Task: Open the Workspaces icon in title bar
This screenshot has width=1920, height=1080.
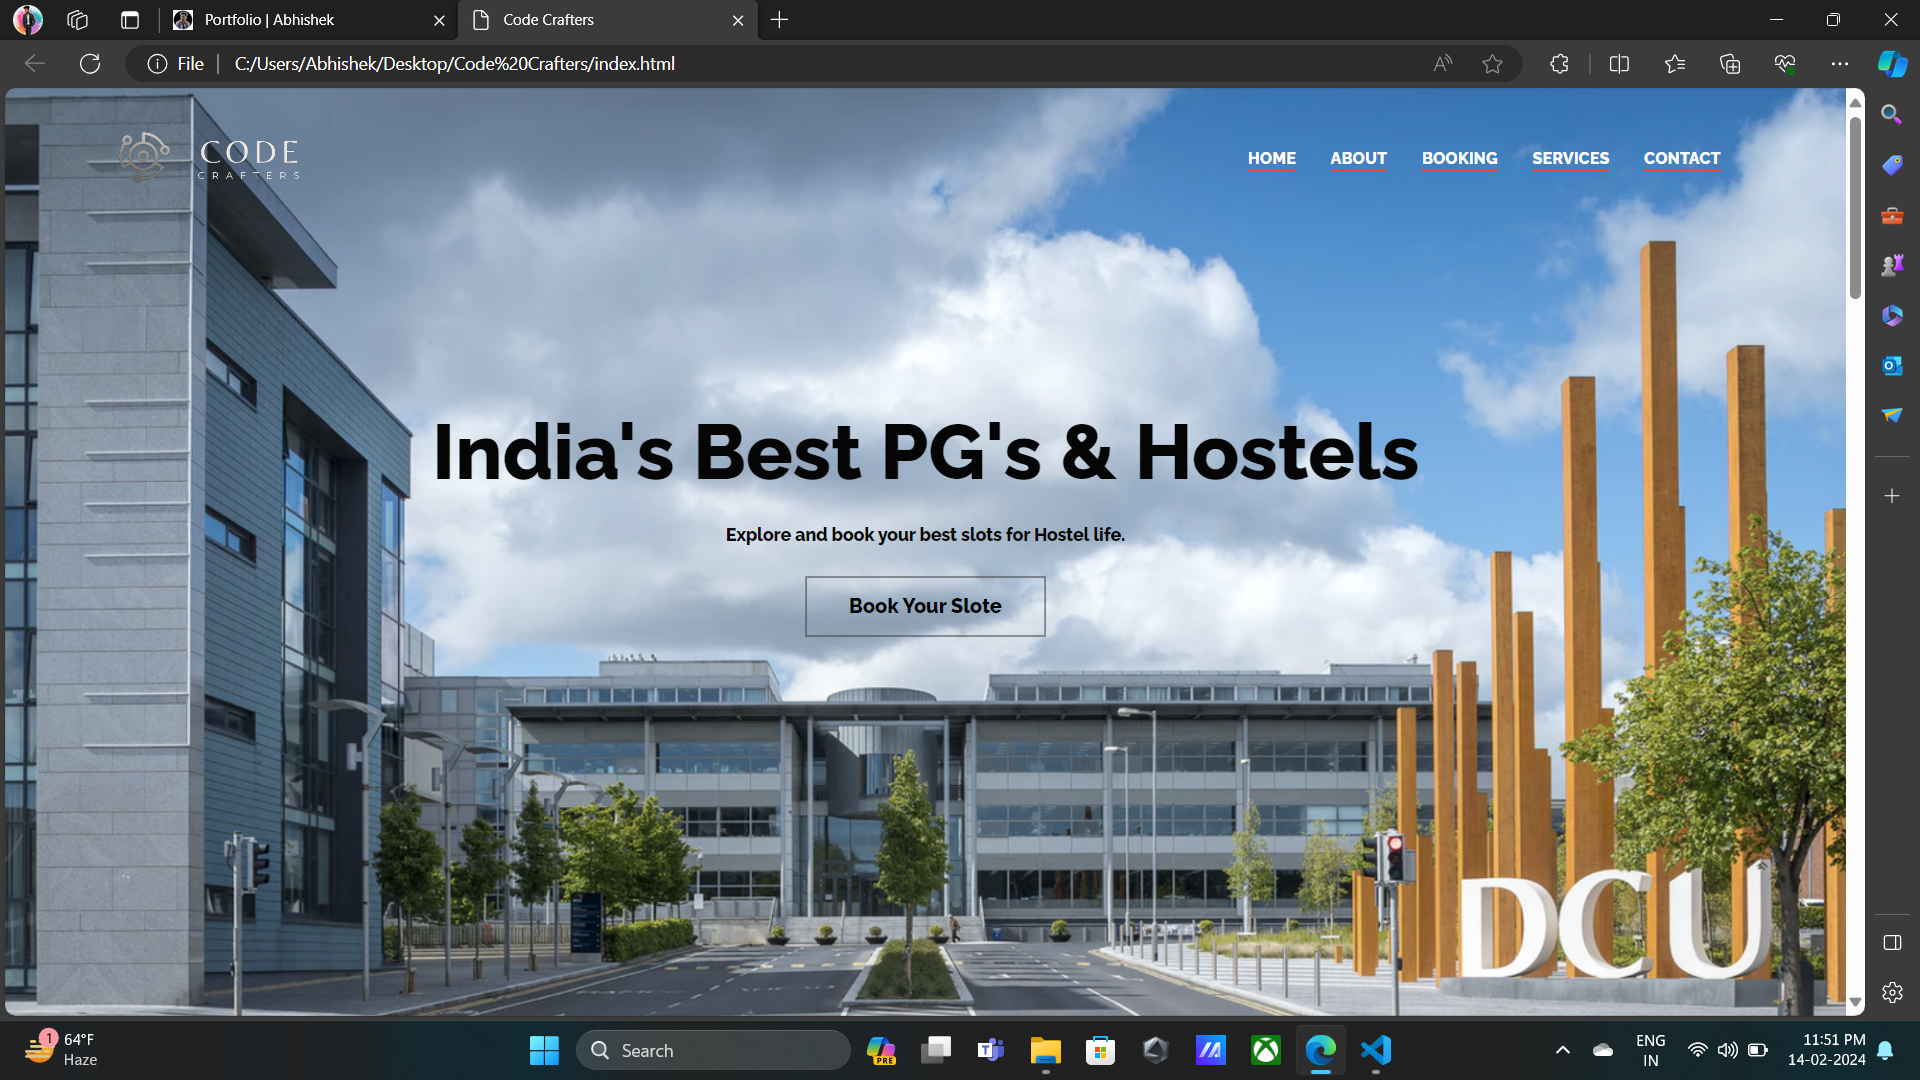Action: click(x=78, y=19)
